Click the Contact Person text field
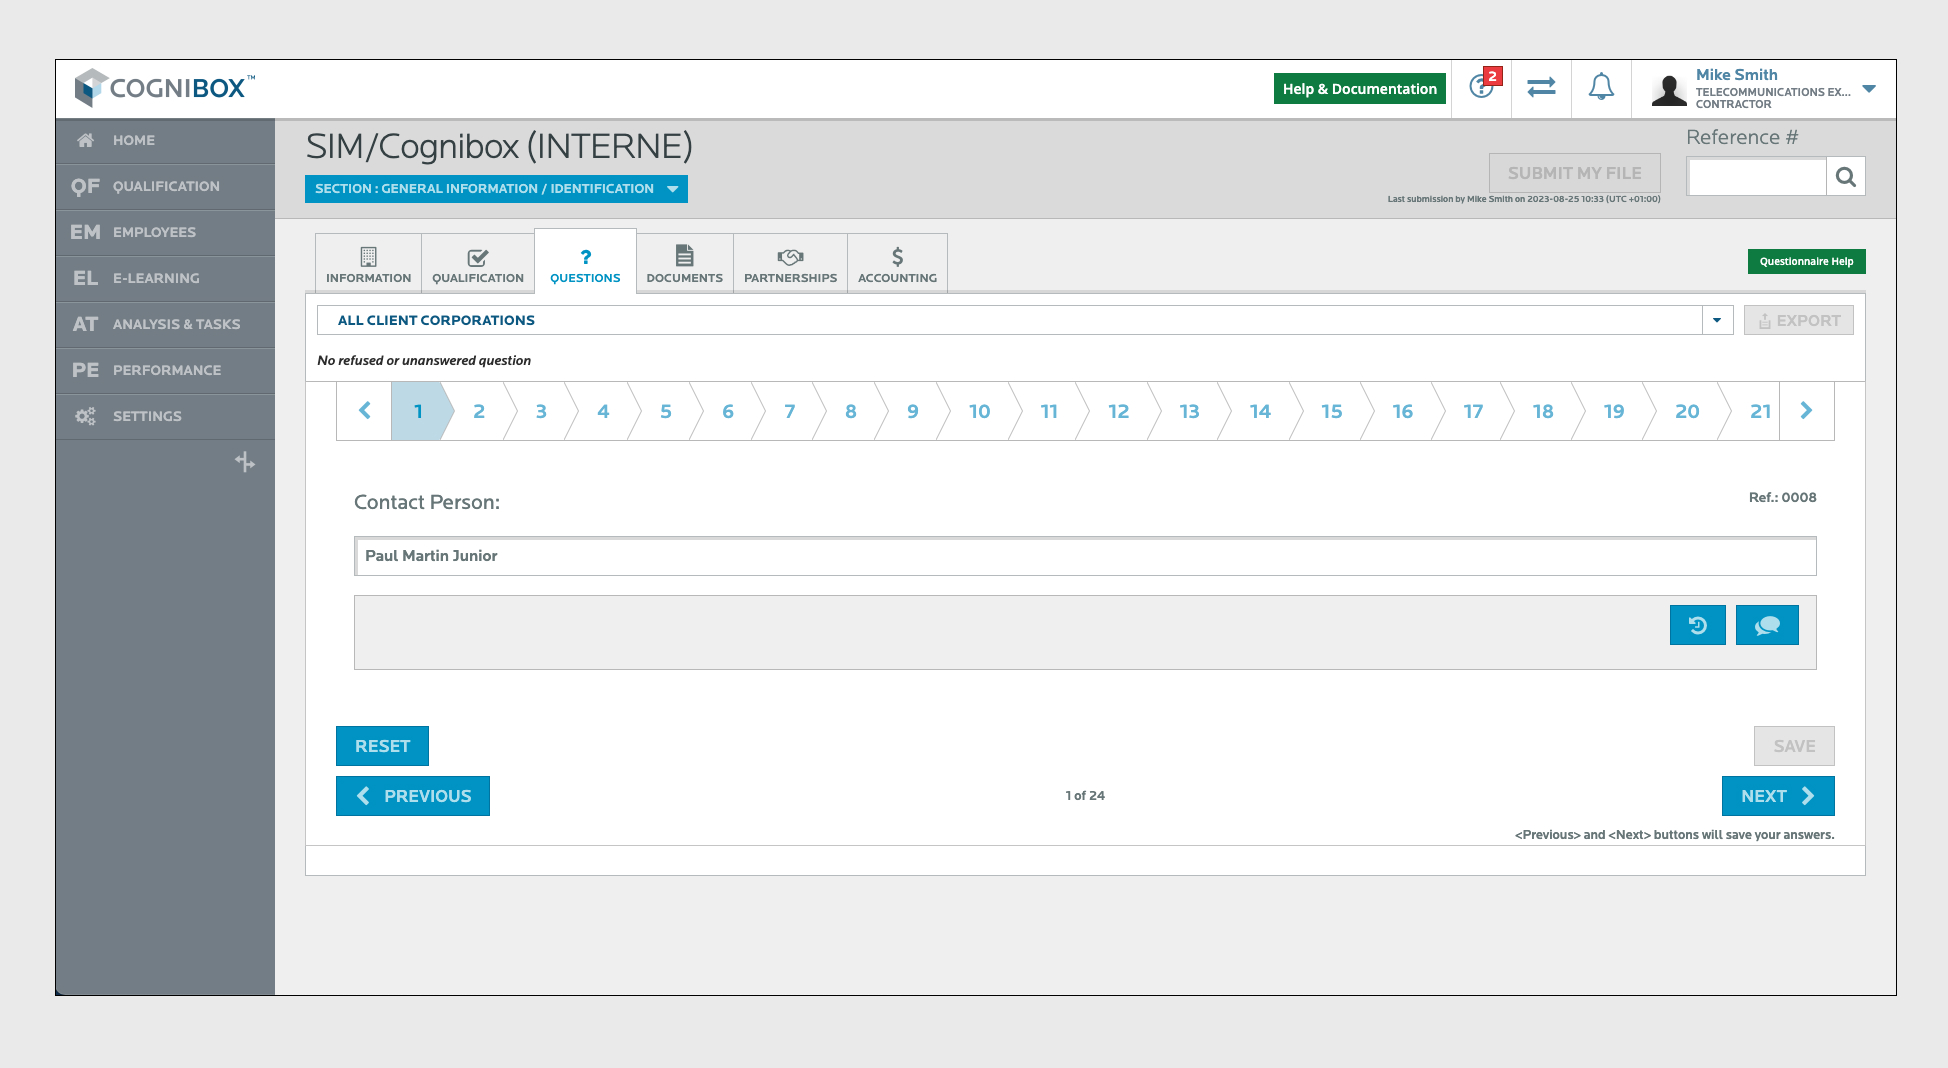This screenshot has width=1948, height=1068. pyautogui.click(x=1084, y=556)
